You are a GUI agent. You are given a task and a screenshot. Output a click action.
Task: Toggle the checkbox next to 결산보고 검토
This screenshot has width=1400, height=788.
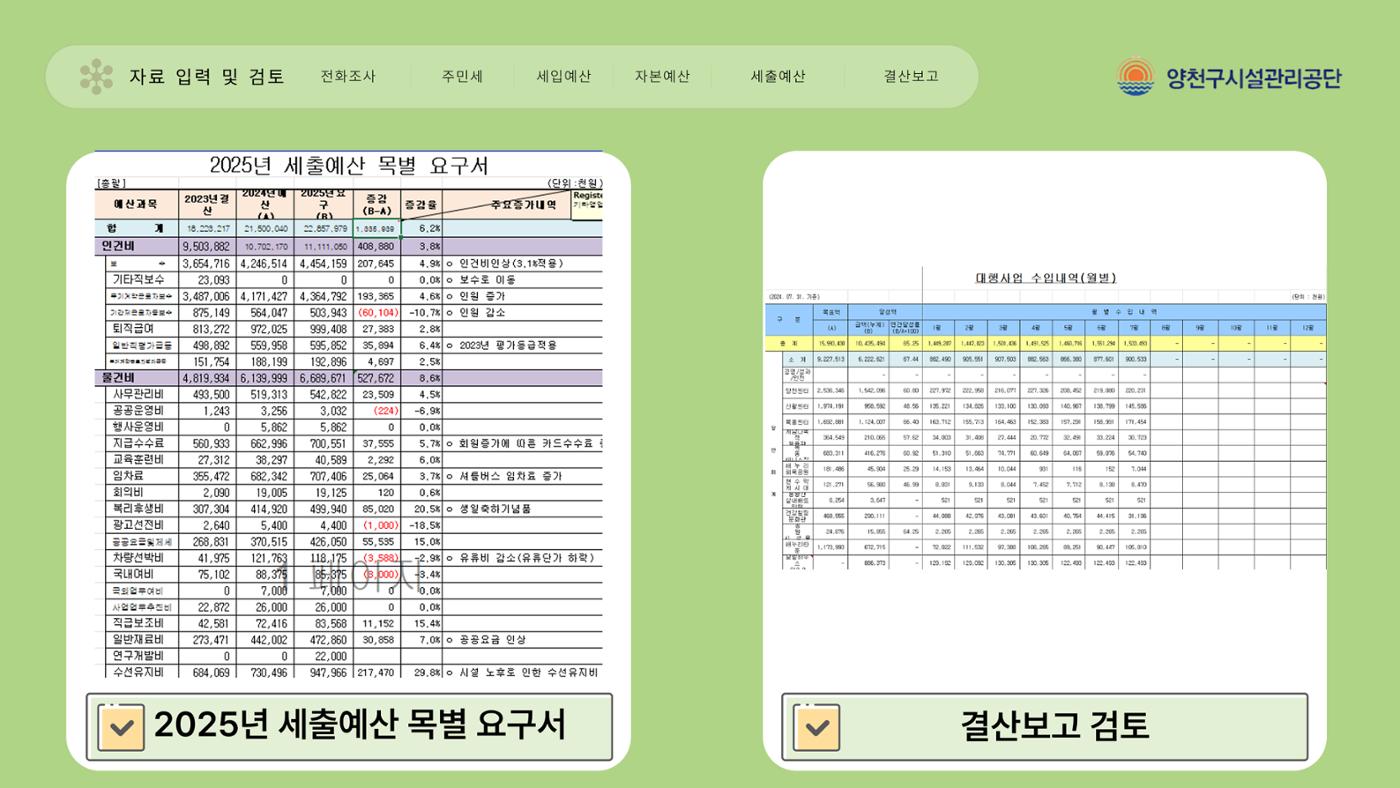click(816, 727)
